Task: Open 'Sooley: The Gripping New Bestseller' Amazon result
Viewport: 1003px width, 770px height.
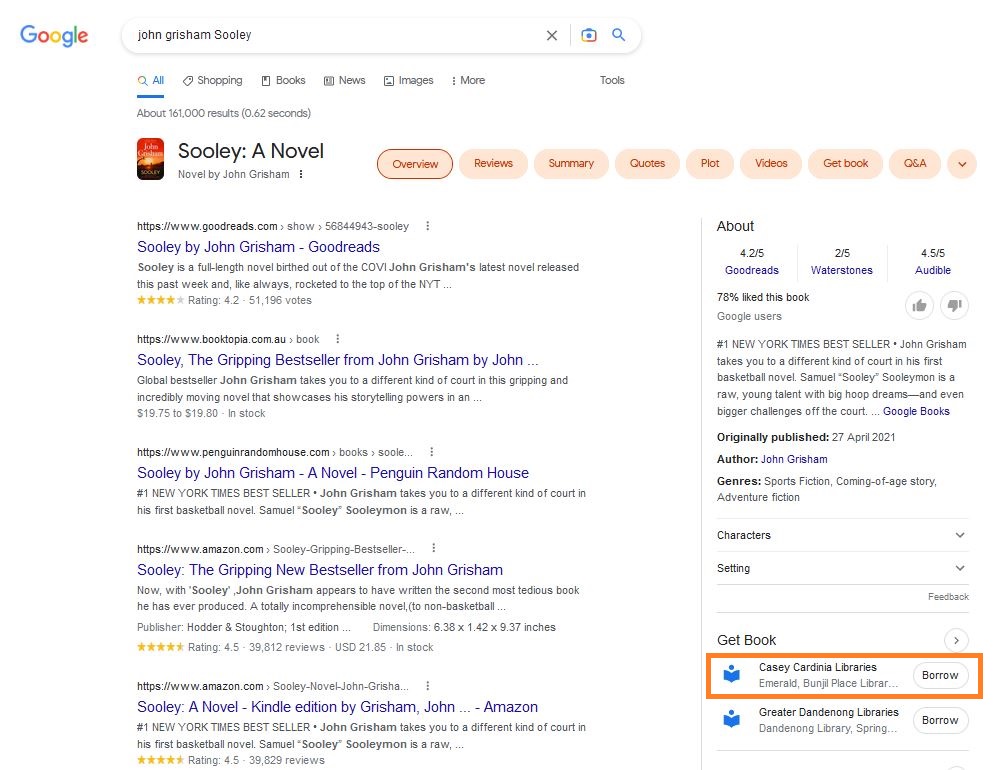Action: point(320,570)
